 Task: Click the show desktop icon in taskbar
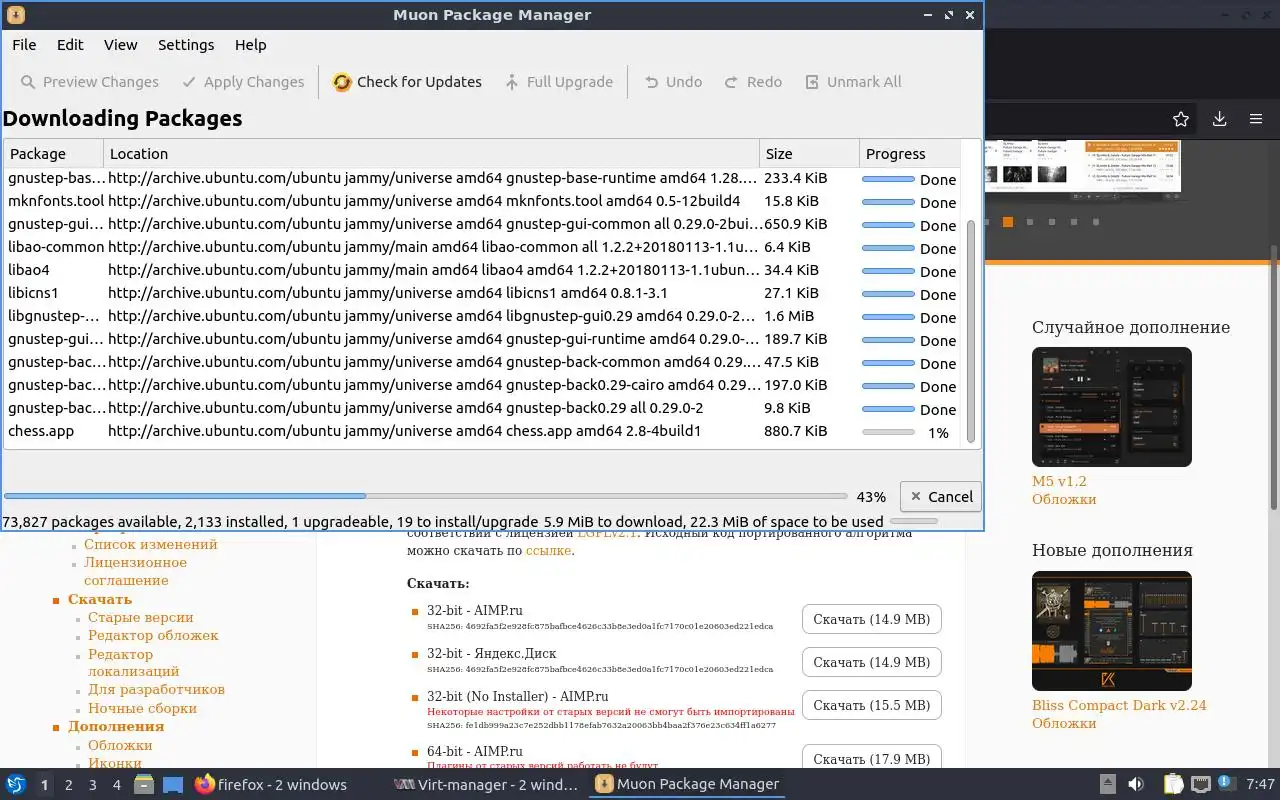(x=172, y=784)
